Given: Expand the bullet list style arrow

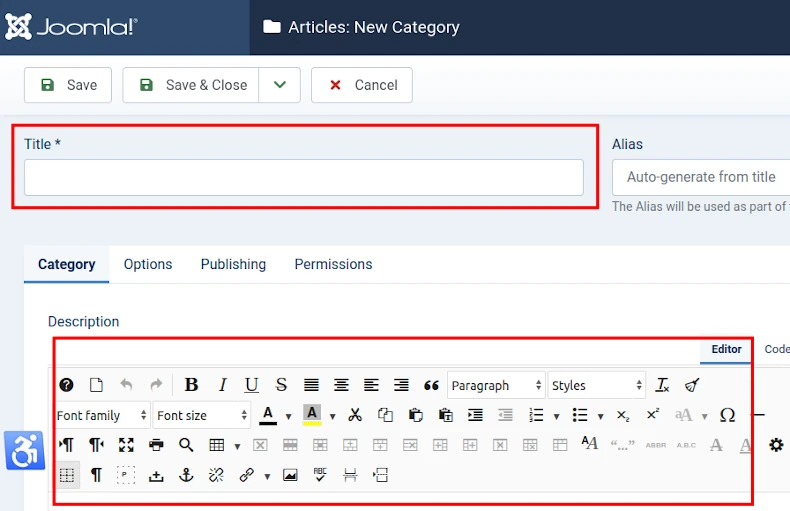Looking at the screenshot, I should (600, 416).
